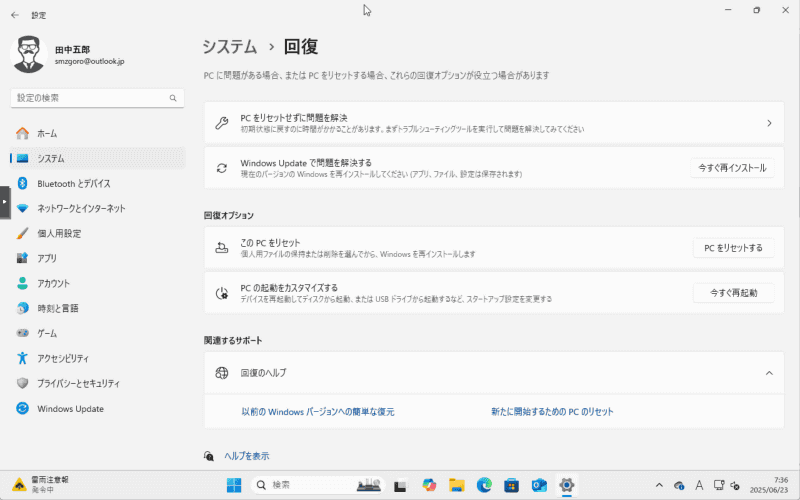Open Task View on the taskbar
This screenshot has width=800, height=500.
(401, 485)
